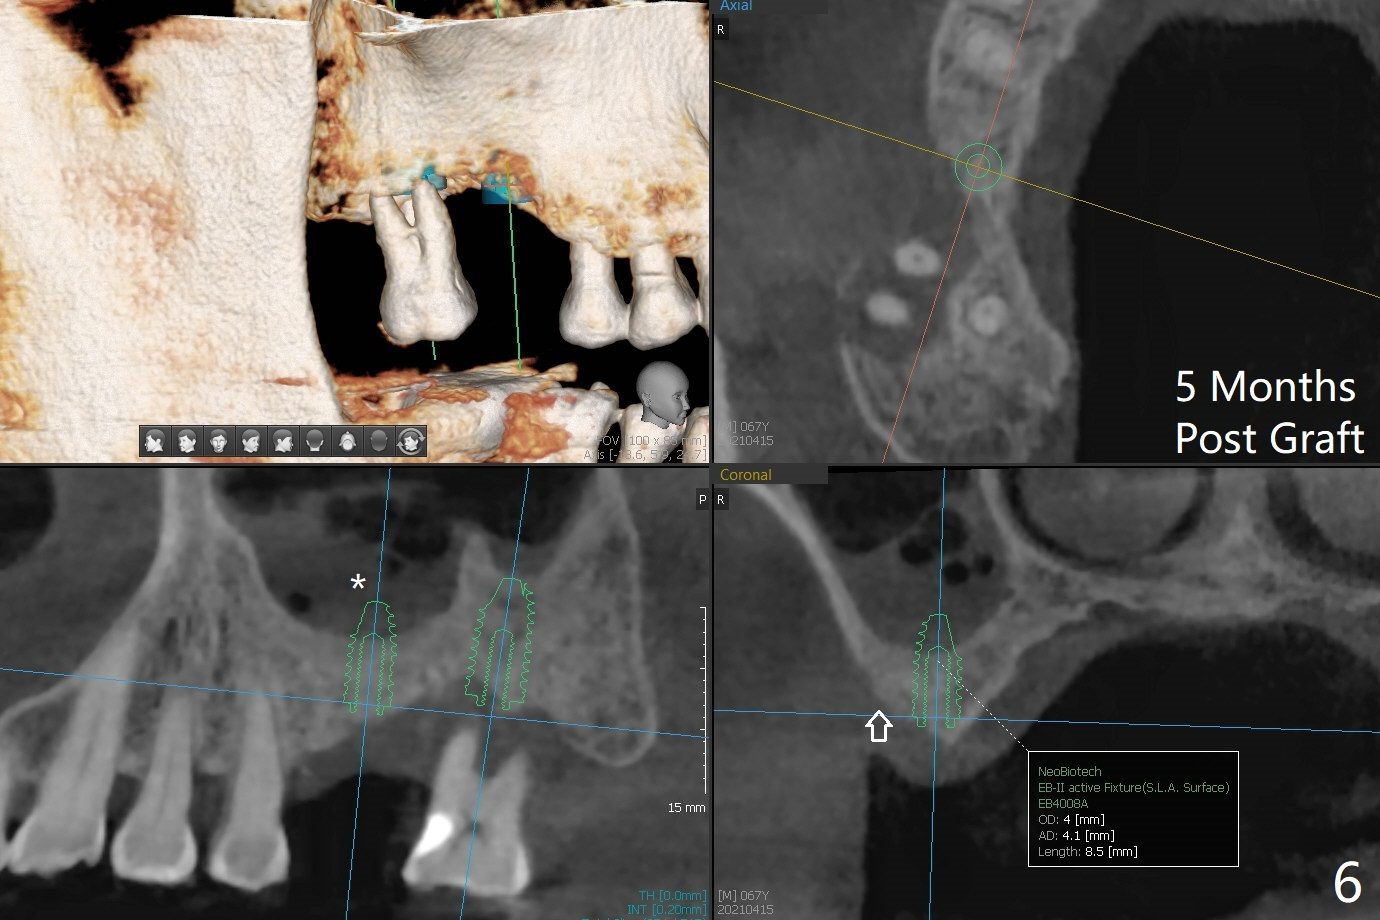Click the gray 3D head orientation indicator
The height and width of the screenshot is (920, 1380).
[663, 393]
